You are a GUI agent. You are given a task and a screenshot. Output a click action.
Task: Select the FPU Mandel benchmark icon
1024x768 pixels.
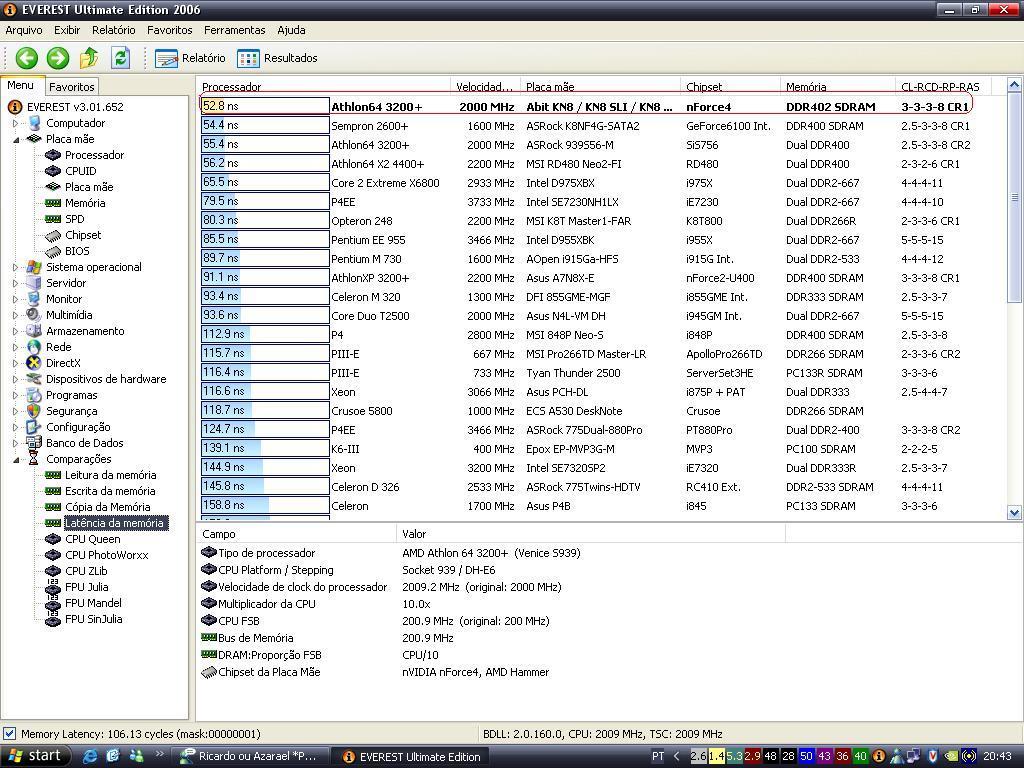[x=53, y=603]
